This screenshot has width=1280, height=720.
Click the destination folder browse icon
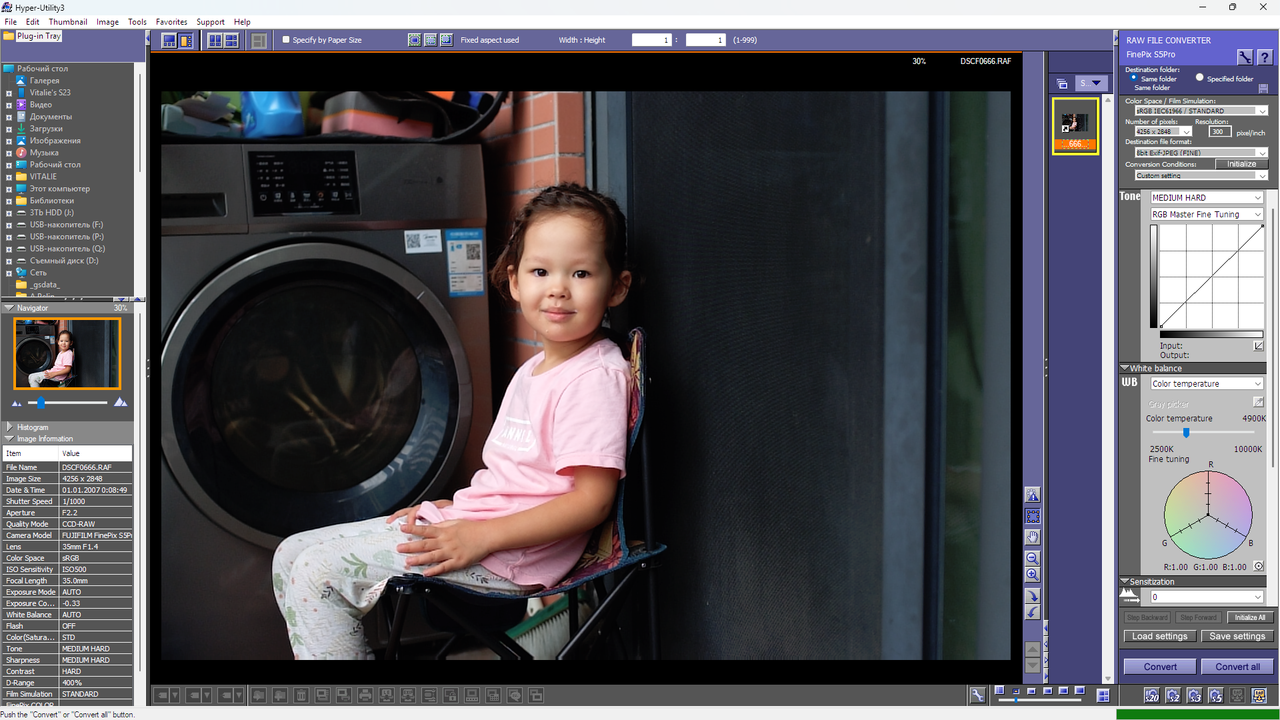click(1263, 88)
